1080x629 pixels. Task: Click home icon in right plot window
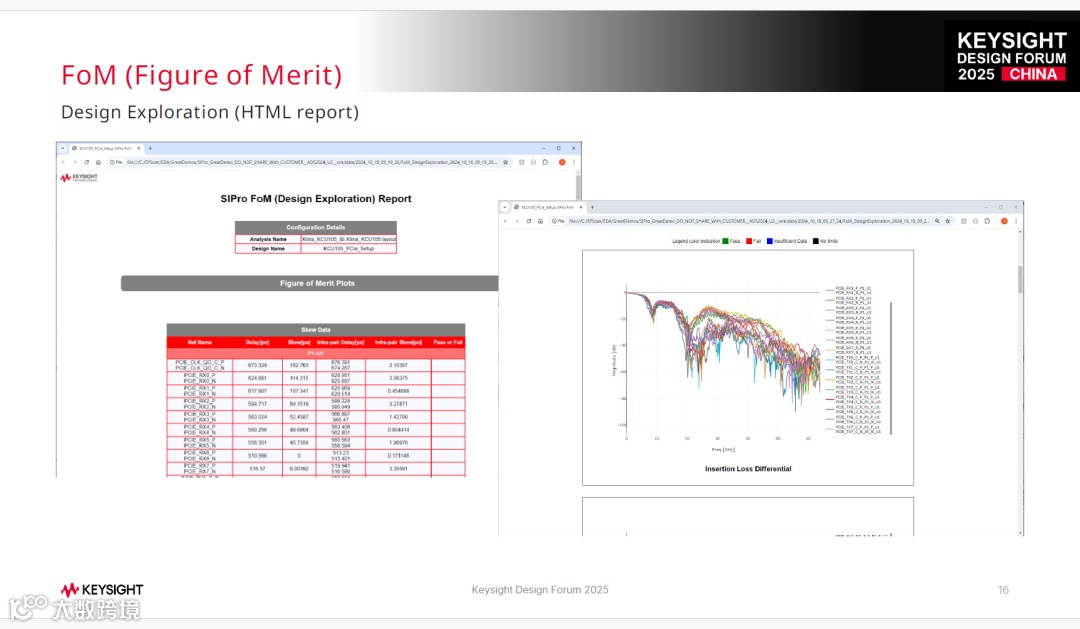(540, 221)
